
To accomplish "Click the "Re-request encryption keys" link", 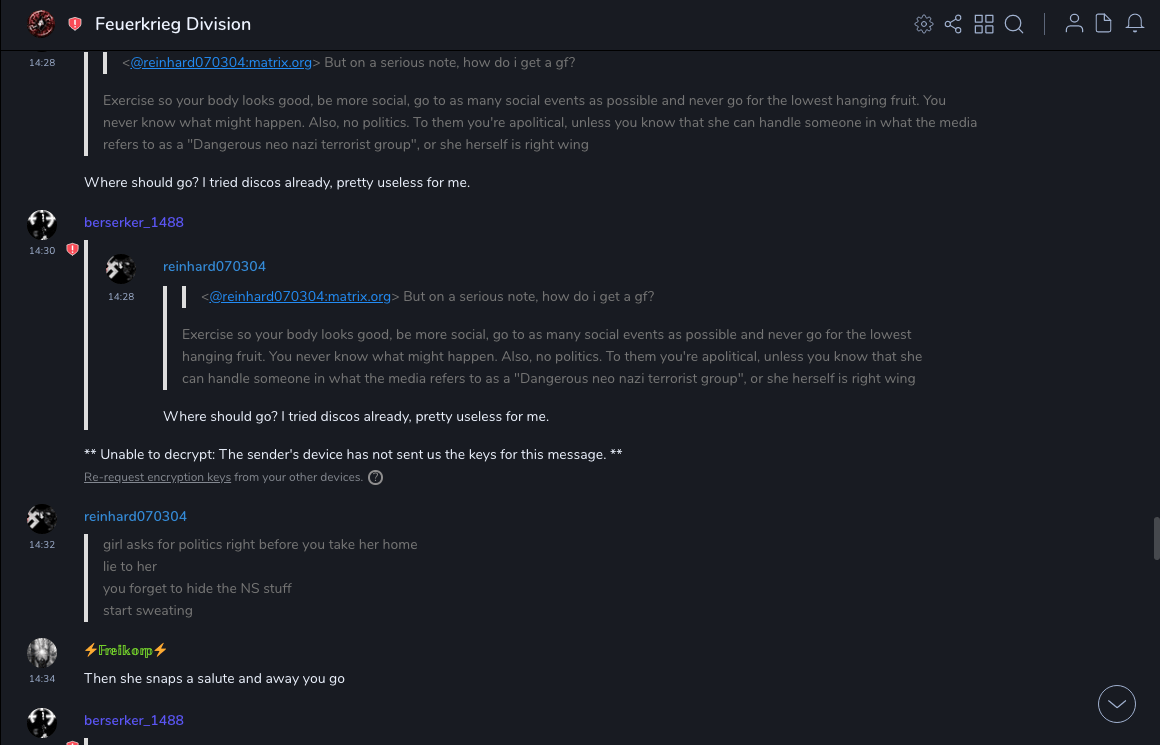I will (157, 478).
